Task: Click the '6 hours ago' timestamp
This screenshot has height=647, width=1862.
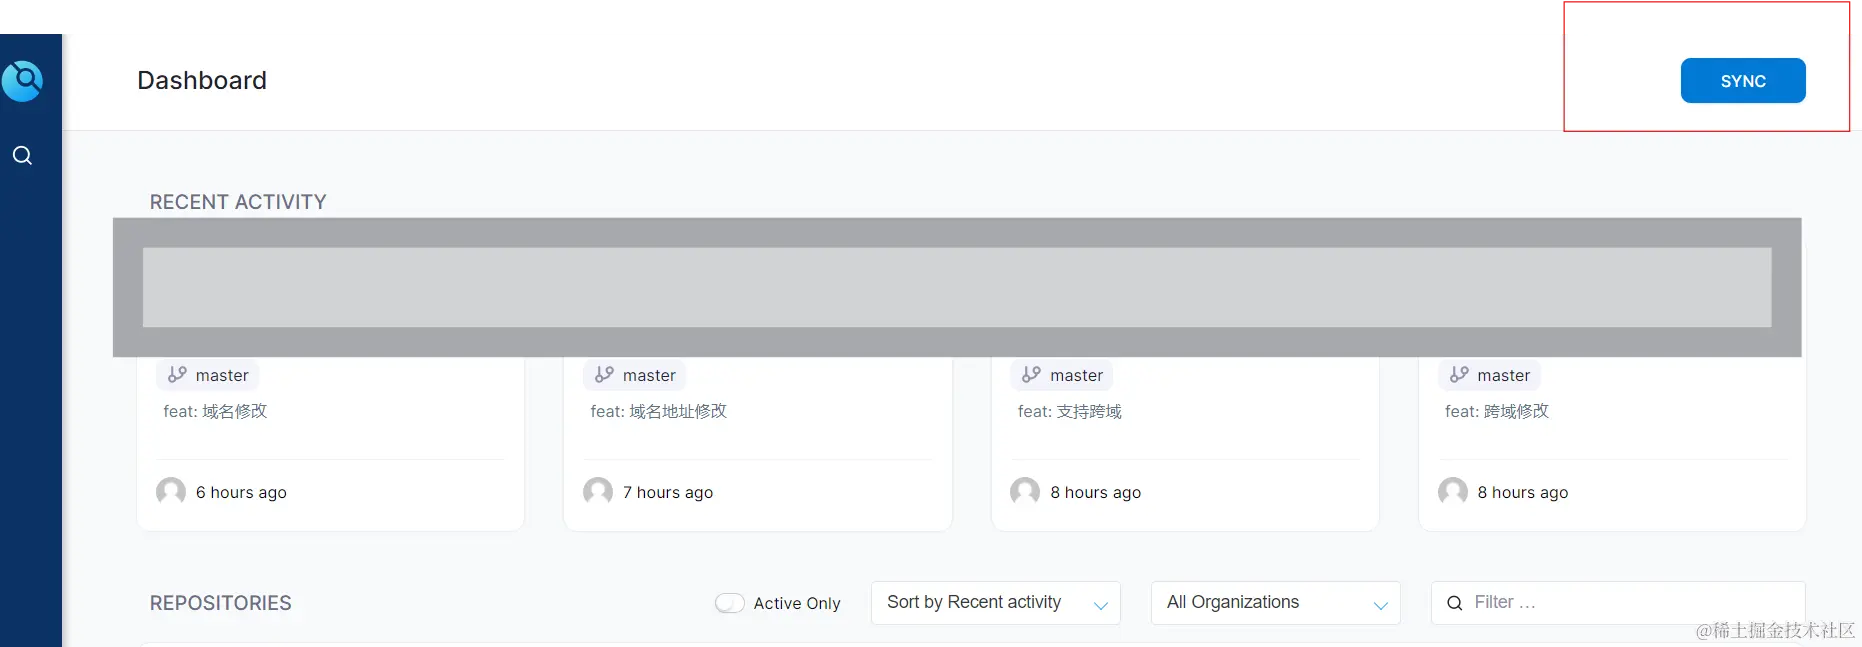Action: coord(241,492)
